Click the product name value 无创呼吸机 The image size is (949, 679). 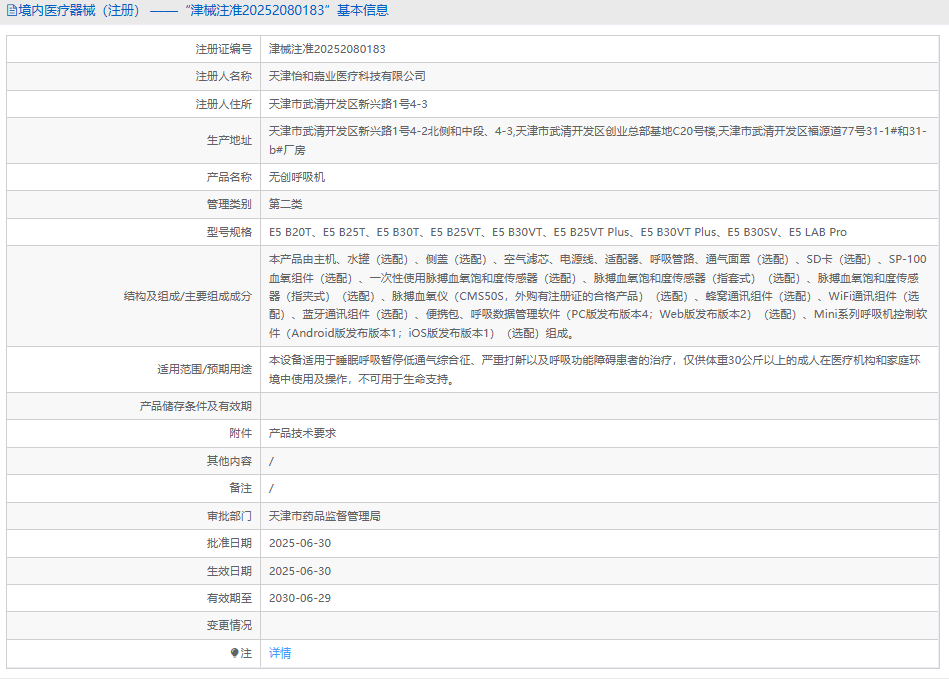point(297,177)
